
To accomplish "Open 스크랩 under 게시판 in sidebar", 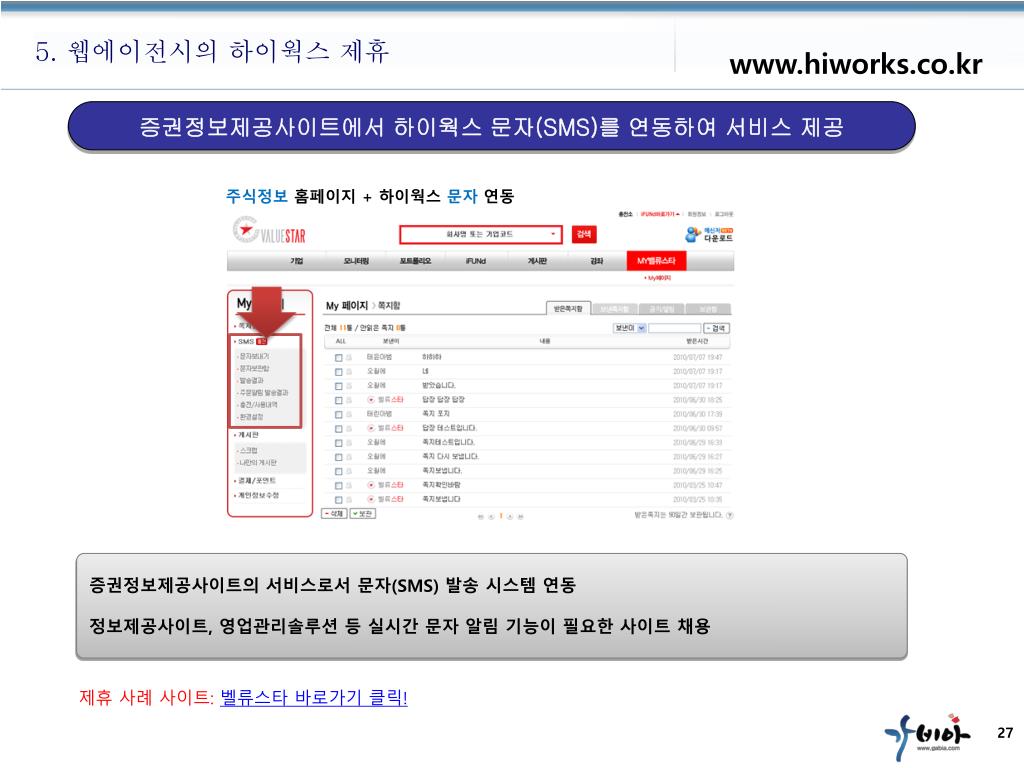I will coord(248,451).
